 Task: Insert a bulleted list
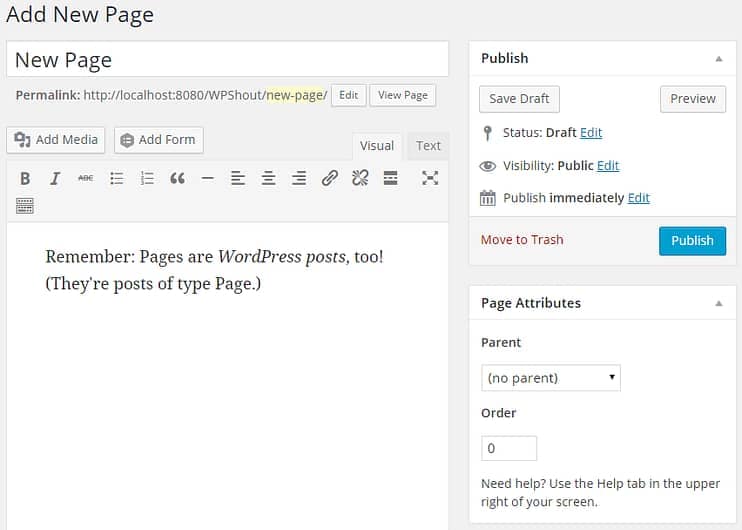pos(116,179)
